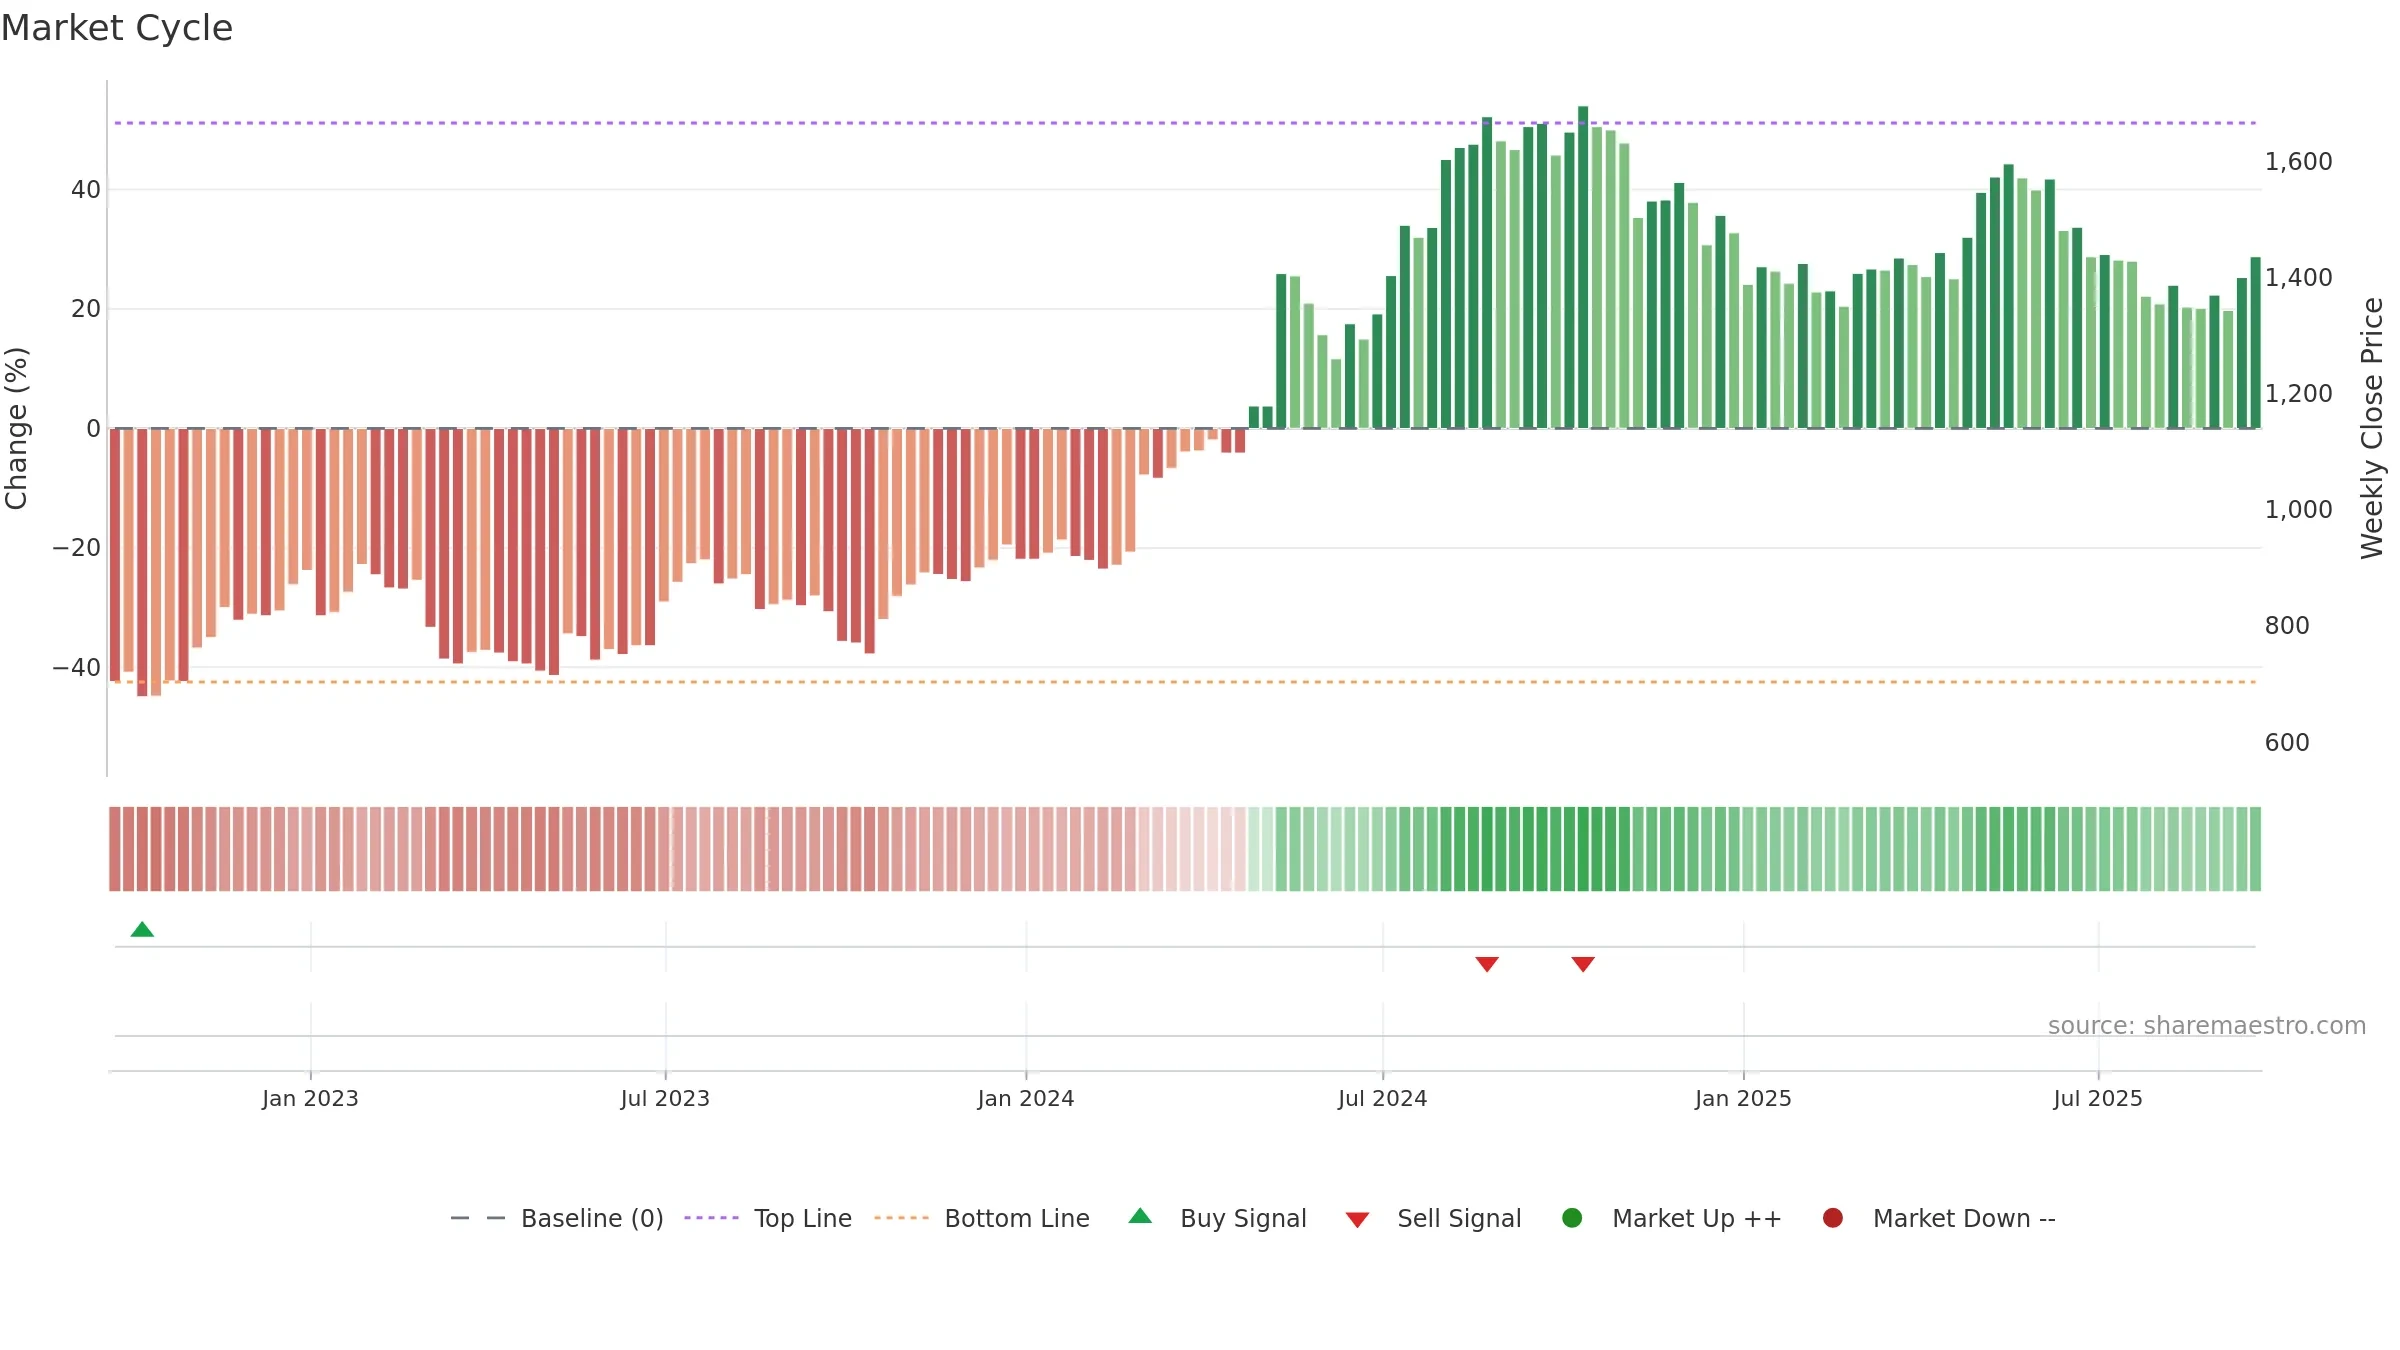Click the −40 change axis label
The height and width of the screenshot is (1350, 2400).
[77, 668]
